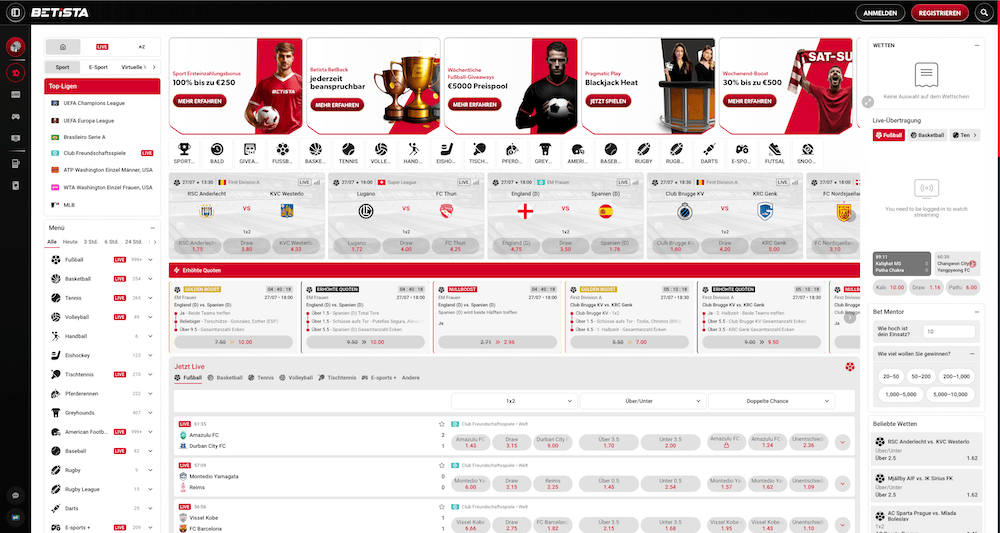Show more sport type tabs arrow
The width and height of the screenshot is (1000, 533).
pos(154,67)
